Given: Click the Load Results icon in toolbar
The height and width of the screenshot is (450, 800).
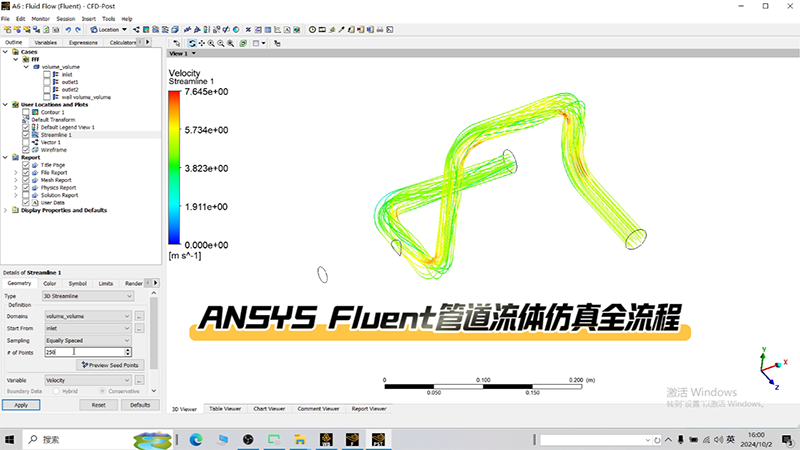Looking at the screenshot, I should pos(8,30).
